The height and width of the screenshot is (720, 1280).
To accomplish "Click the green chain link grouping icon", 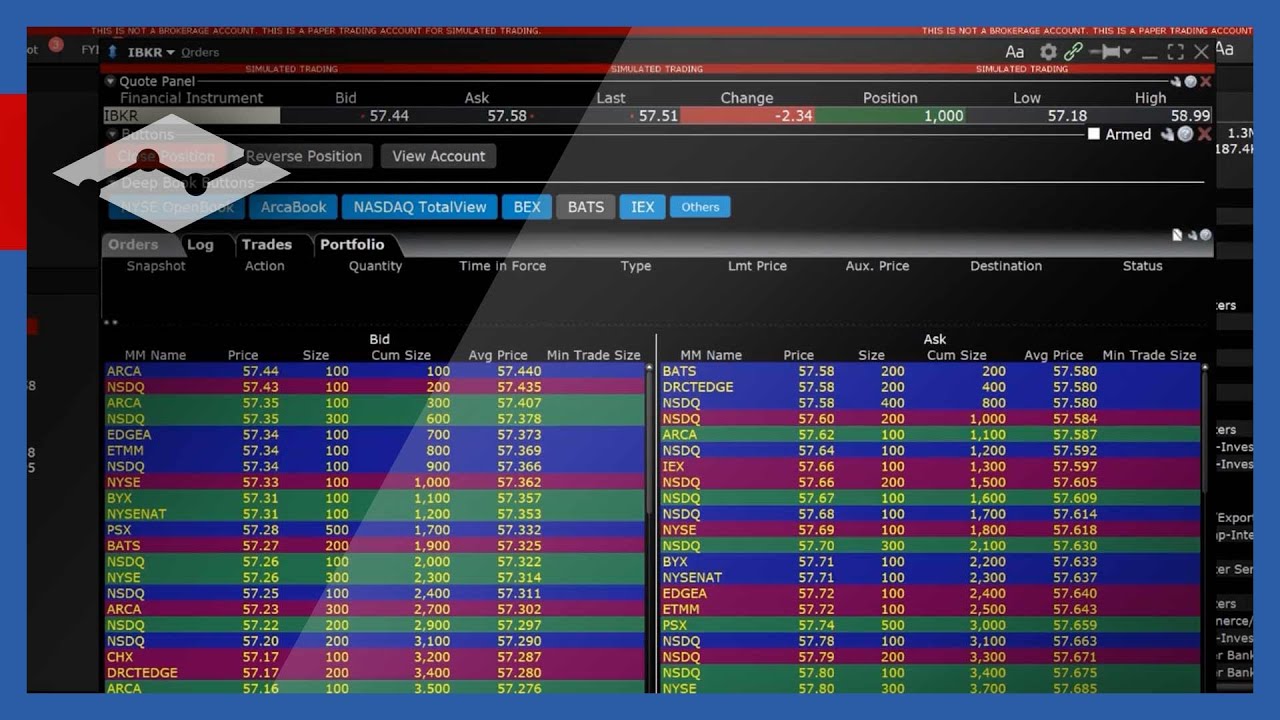I will [1074, 52].
